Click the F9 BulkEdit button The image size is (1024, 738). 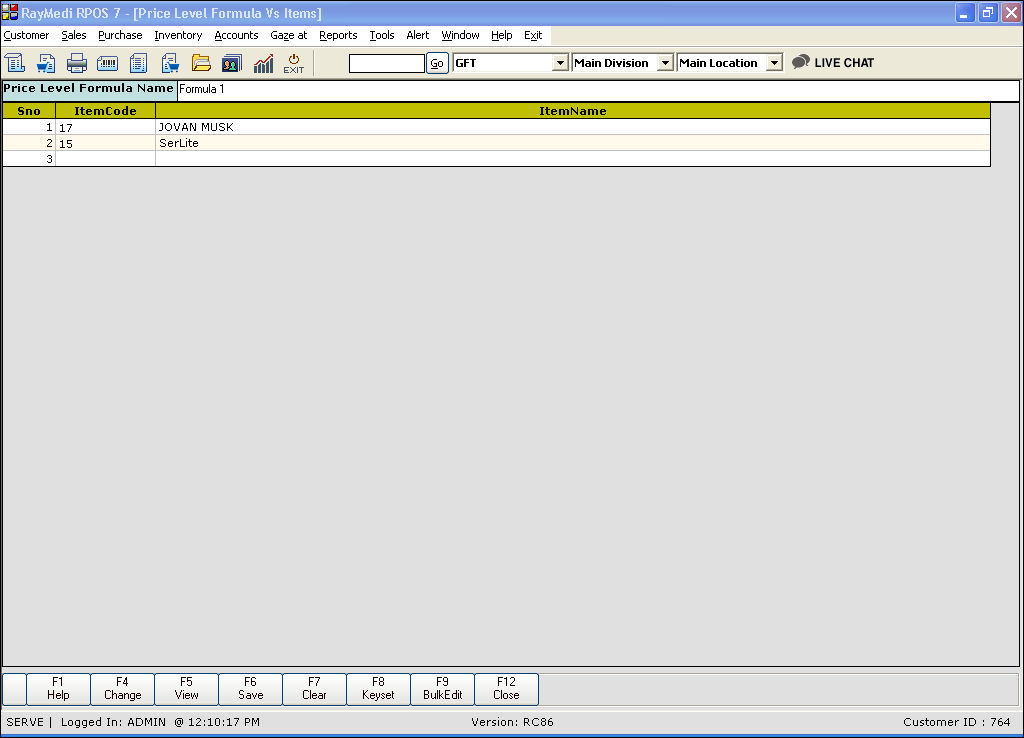pyautogui.click(x=442, y=689)
